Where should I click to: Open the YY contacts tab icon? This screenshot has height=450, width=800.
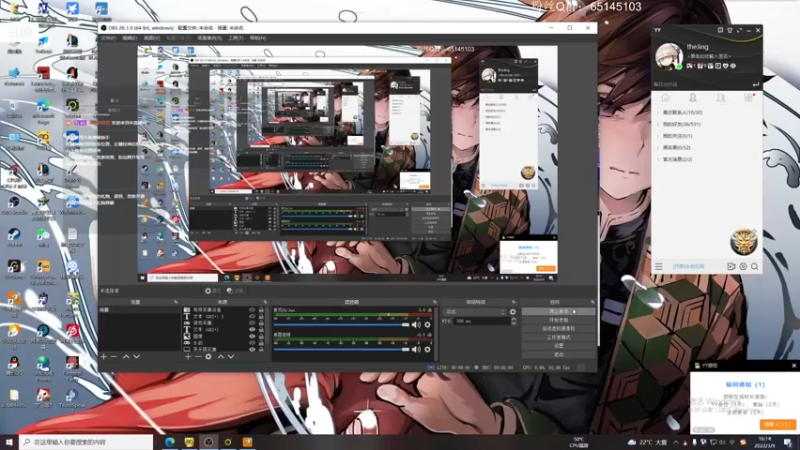[x=693, y=97]
